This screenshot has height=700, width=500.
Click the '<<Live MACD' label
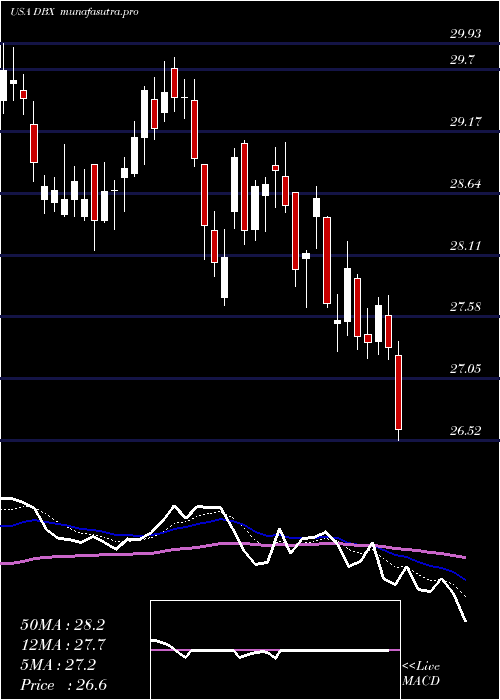coord(421,674)
